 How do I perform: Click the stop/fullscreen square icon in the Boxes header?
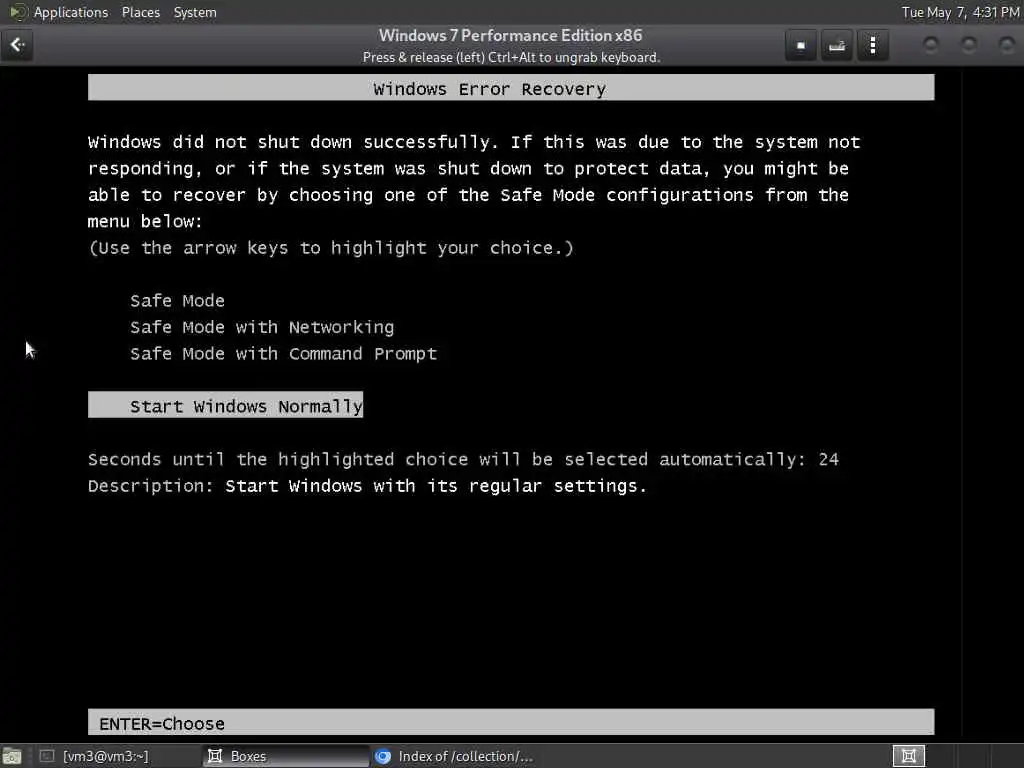(x=801, y=46)
